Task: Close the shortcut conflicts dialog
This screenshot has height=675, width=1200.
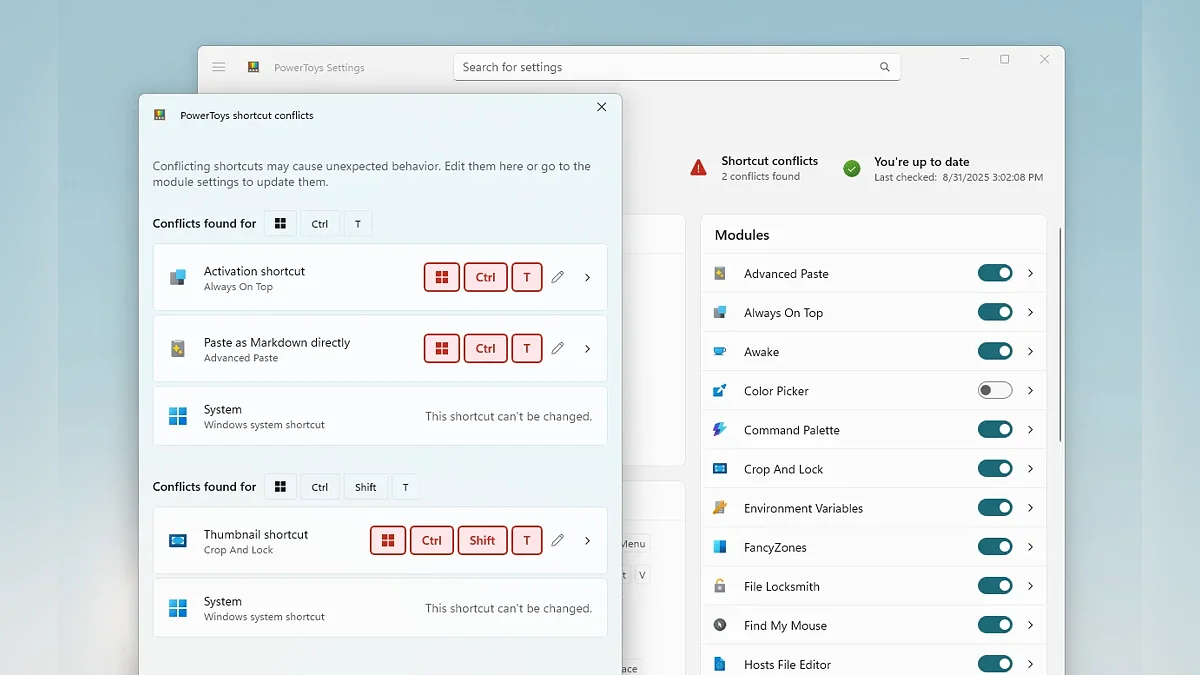Action: (x=601, y=107)
